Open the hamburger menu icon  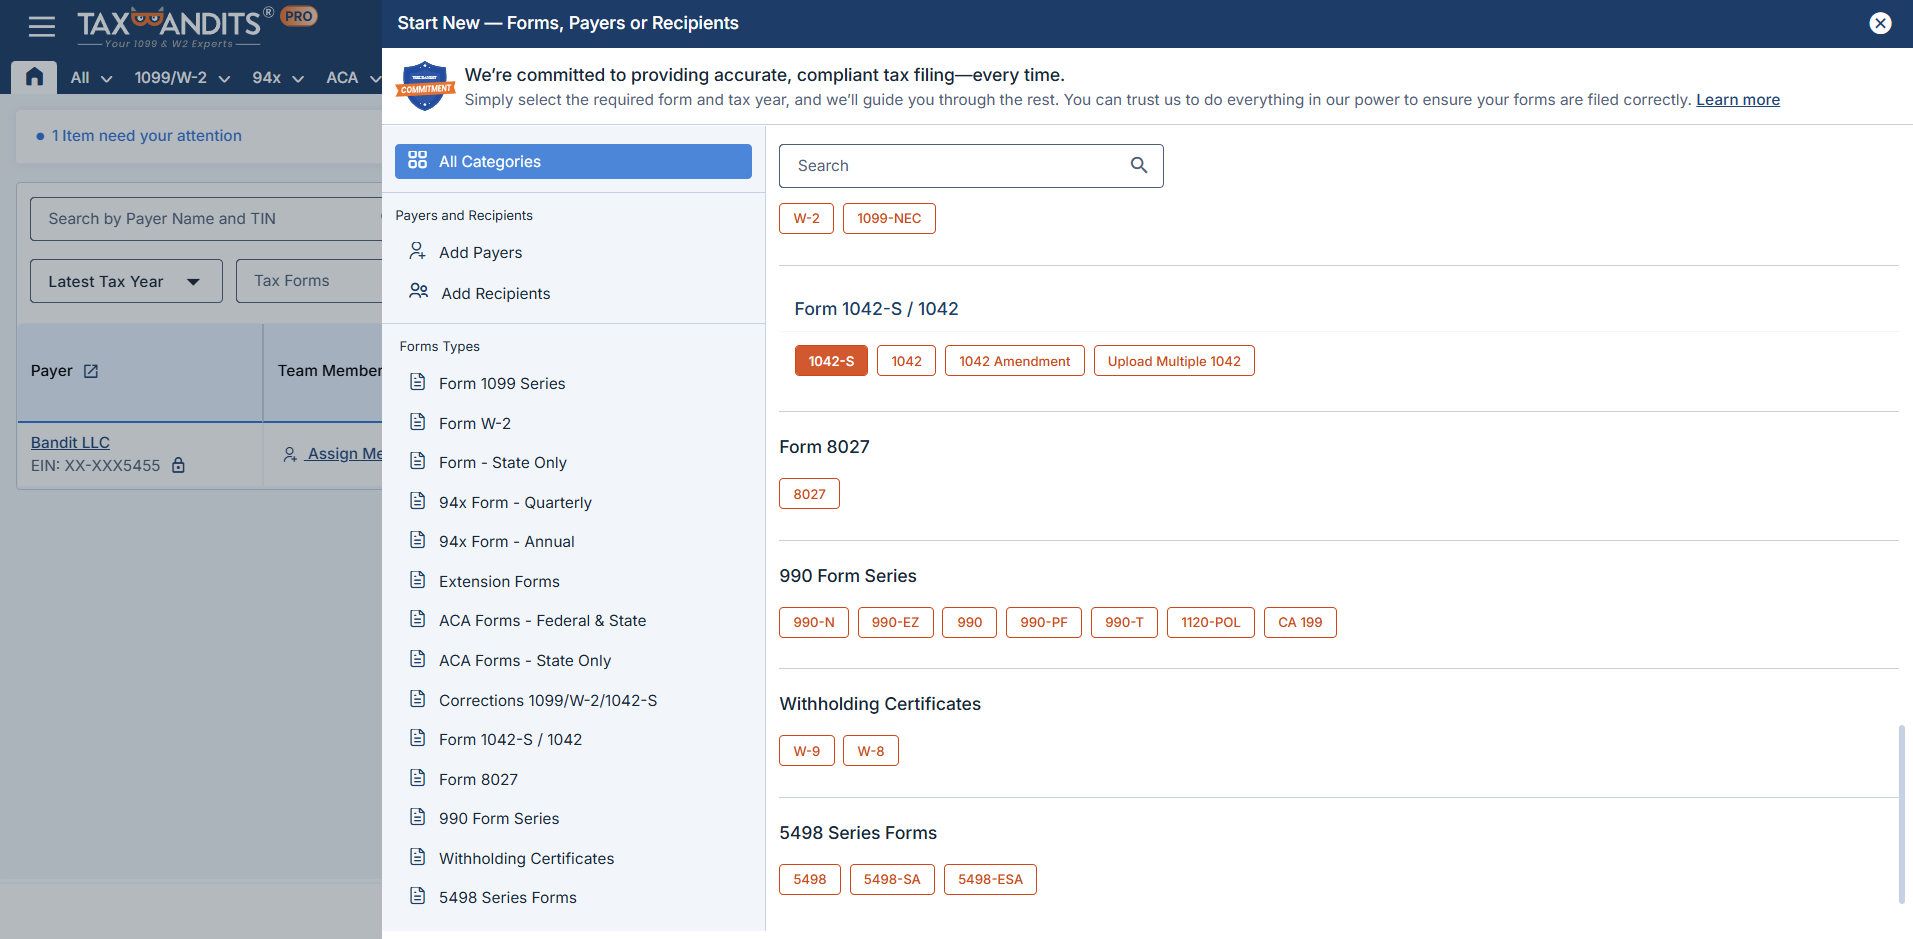[x=41, y=26]
